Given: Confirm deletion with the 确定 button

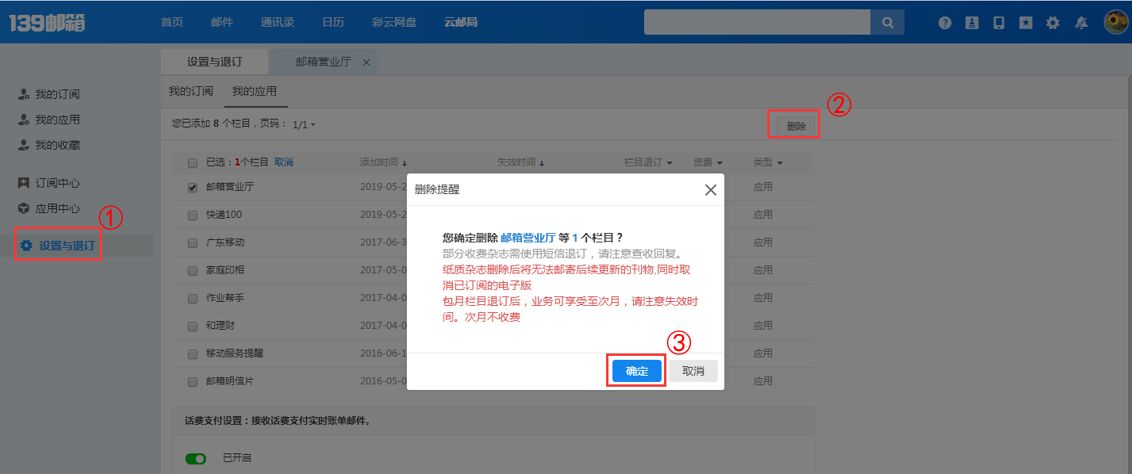Looking at the screenshot, I should [x=637, y=371].
